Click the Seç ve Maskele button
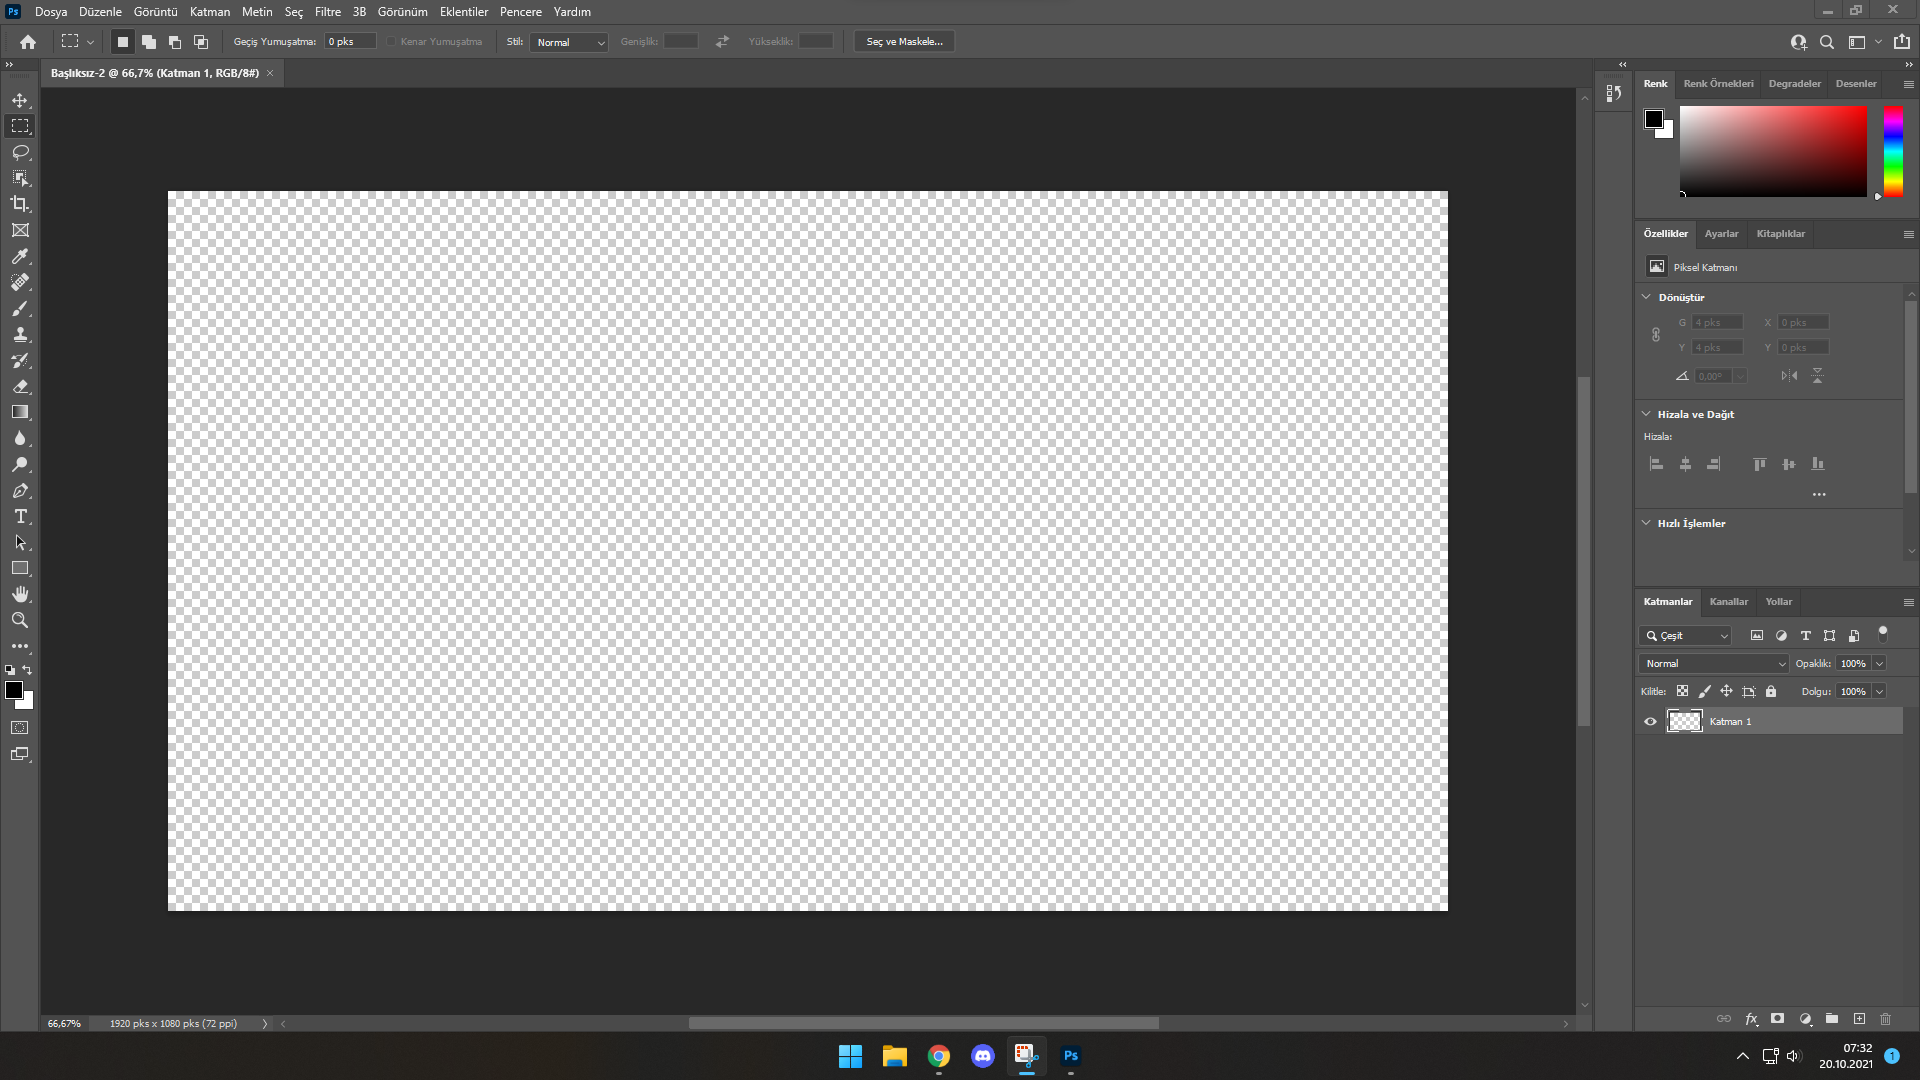The height and width of the screenshot is (1080, 1920). point(904,41)
